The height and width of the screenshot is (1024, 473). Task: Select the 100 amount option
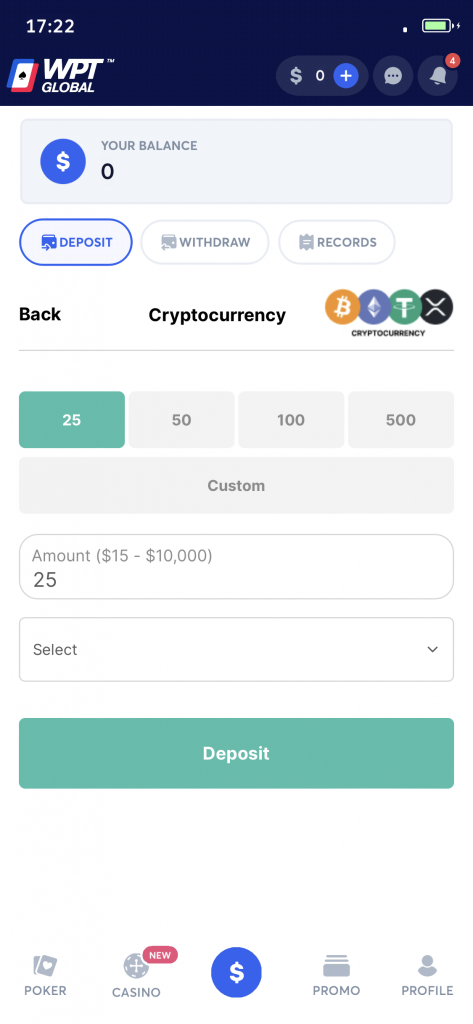pos(291,420)
